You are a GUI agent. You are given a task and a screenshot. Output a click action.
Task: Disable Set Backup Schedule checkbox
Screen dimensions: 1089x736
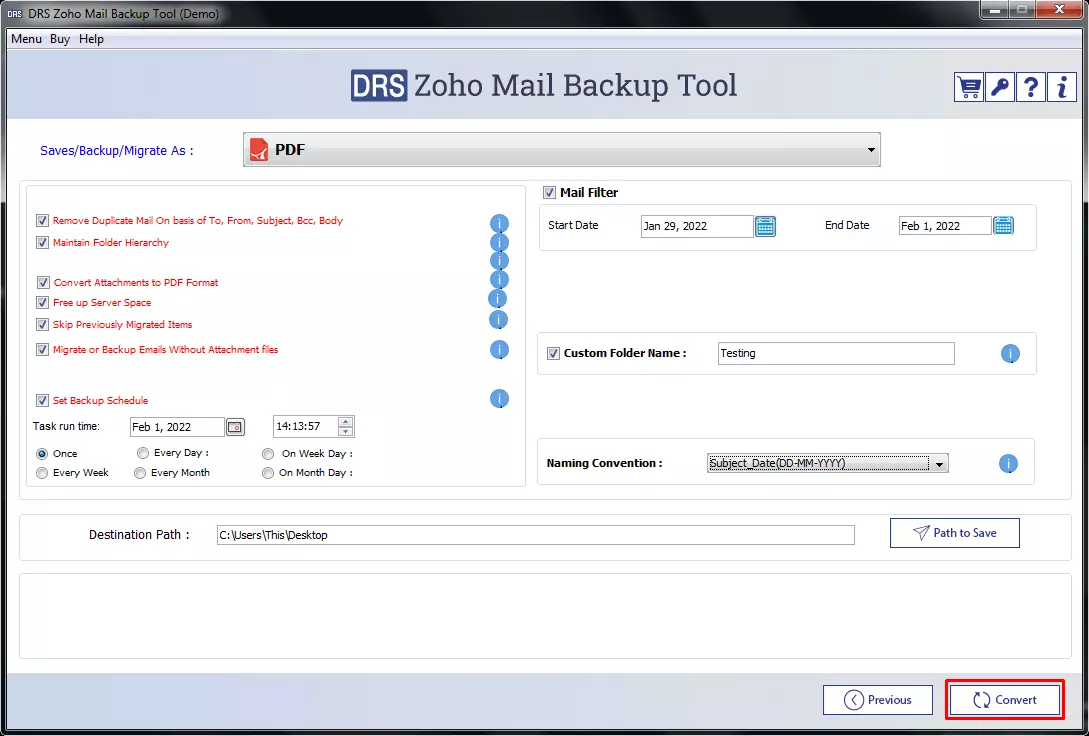pyautogui.click(x=42, y=401)
